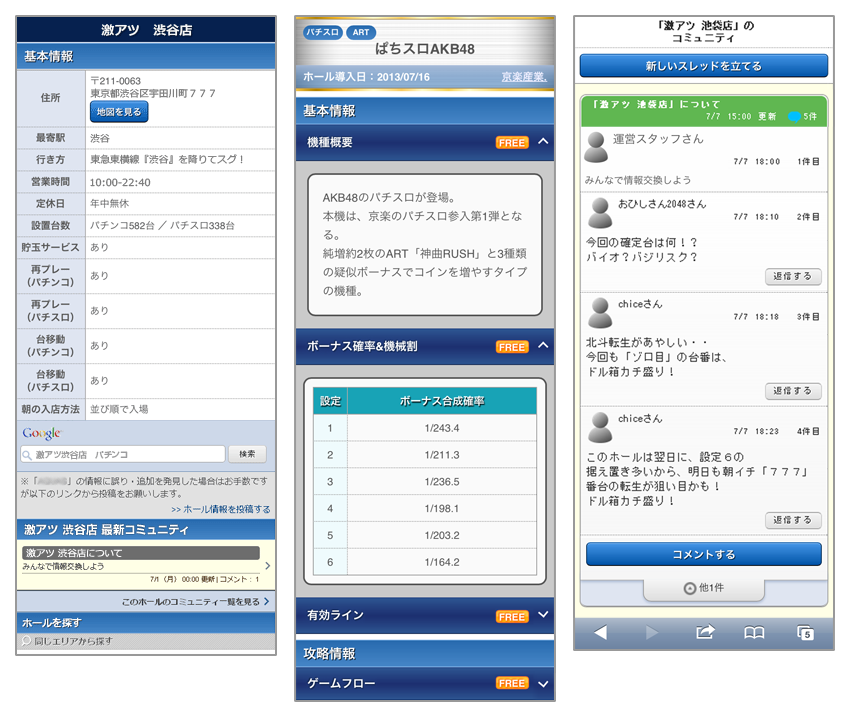Select 1/198.1 probability cell for setting 4
The image size is (850, 717).
pos(442,508)
